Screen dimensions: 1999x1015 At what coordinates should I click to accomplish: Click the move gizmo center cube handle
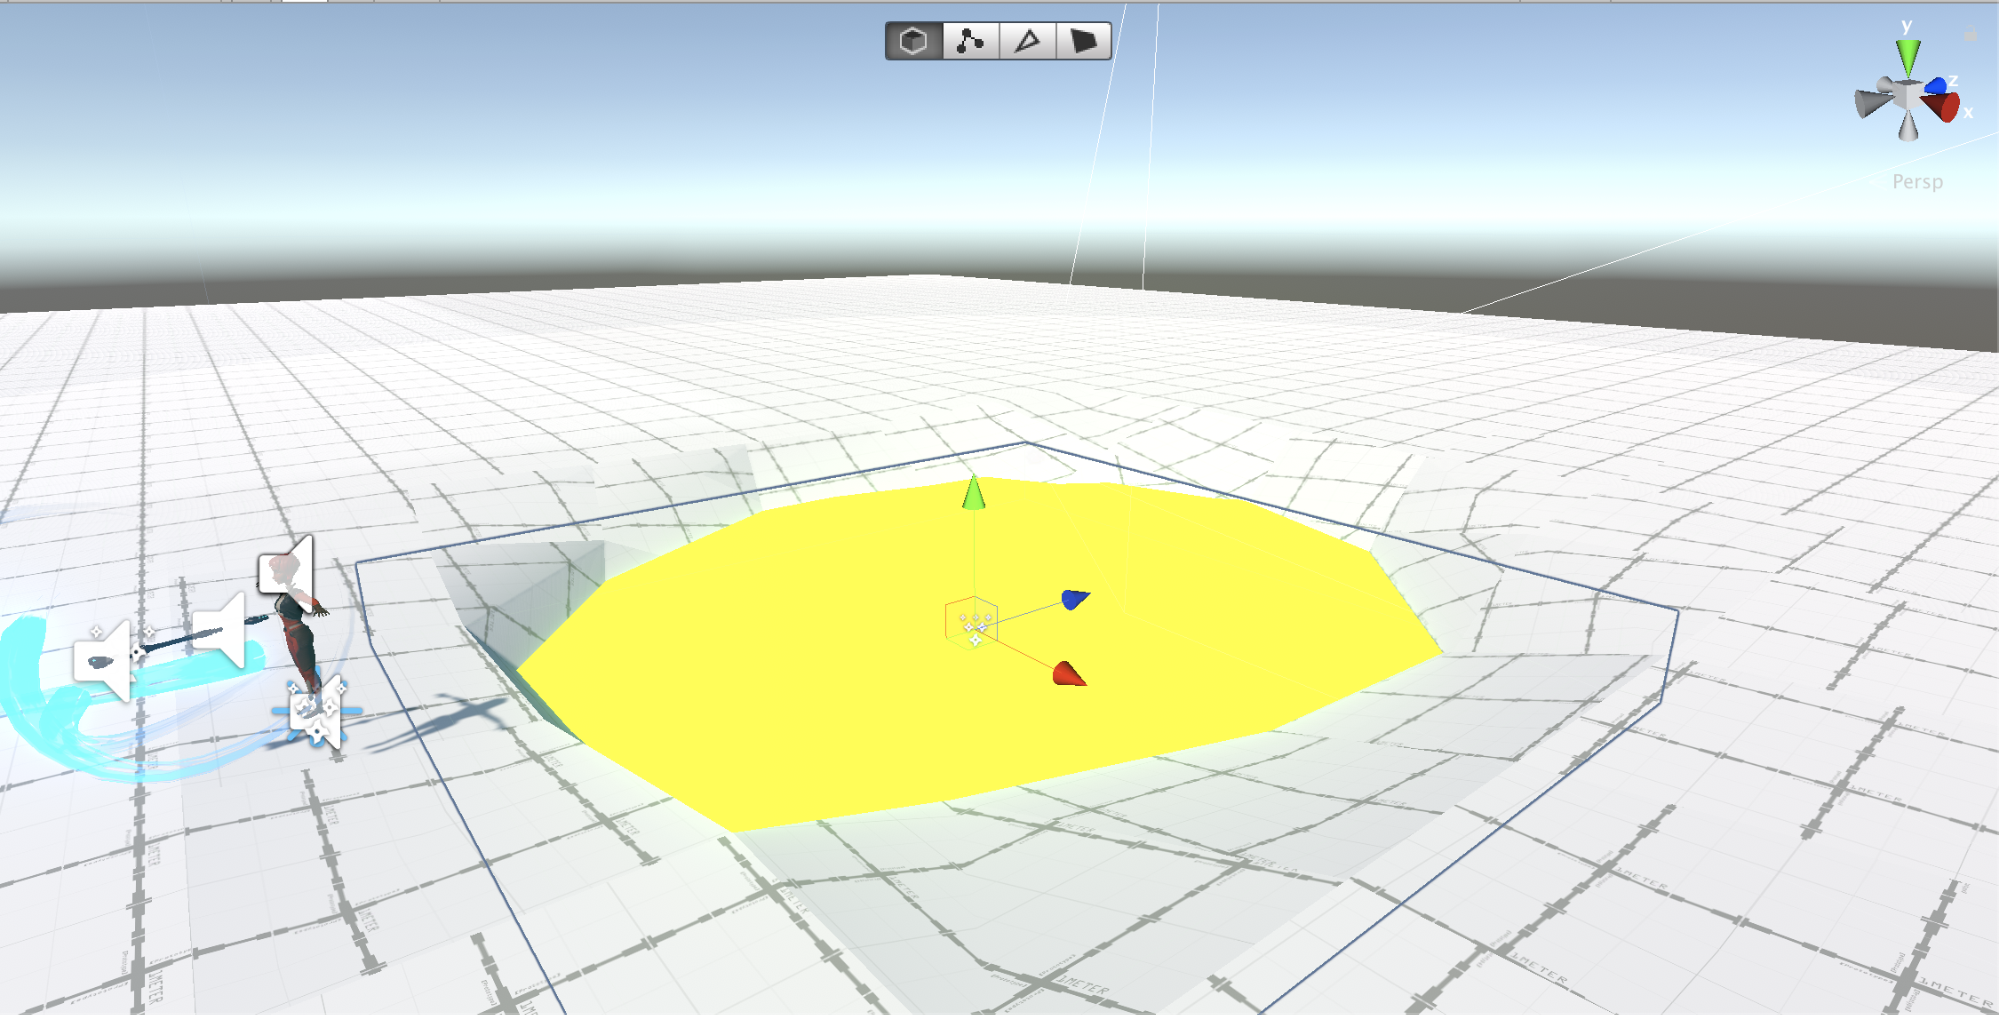pos(971,622)
